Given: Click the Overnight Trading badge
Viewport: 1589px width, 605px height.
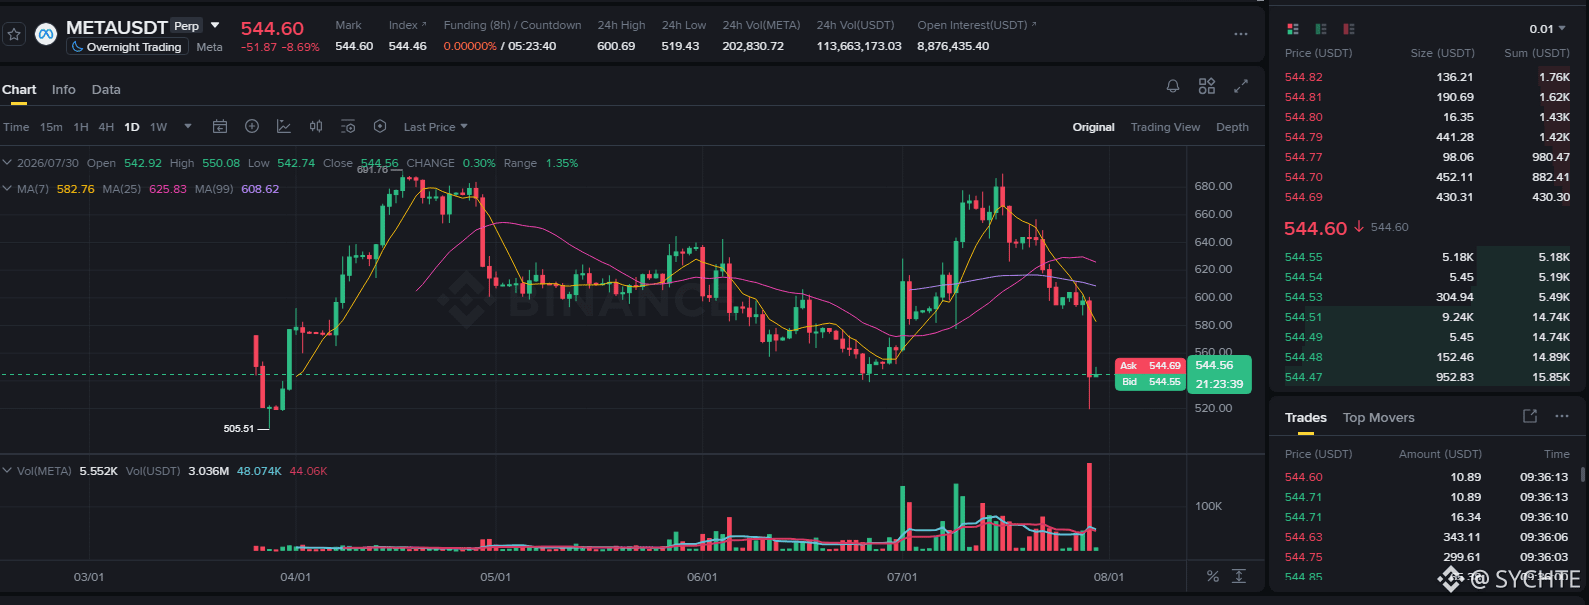Looking at the screenshot, I should coord(127,47).
